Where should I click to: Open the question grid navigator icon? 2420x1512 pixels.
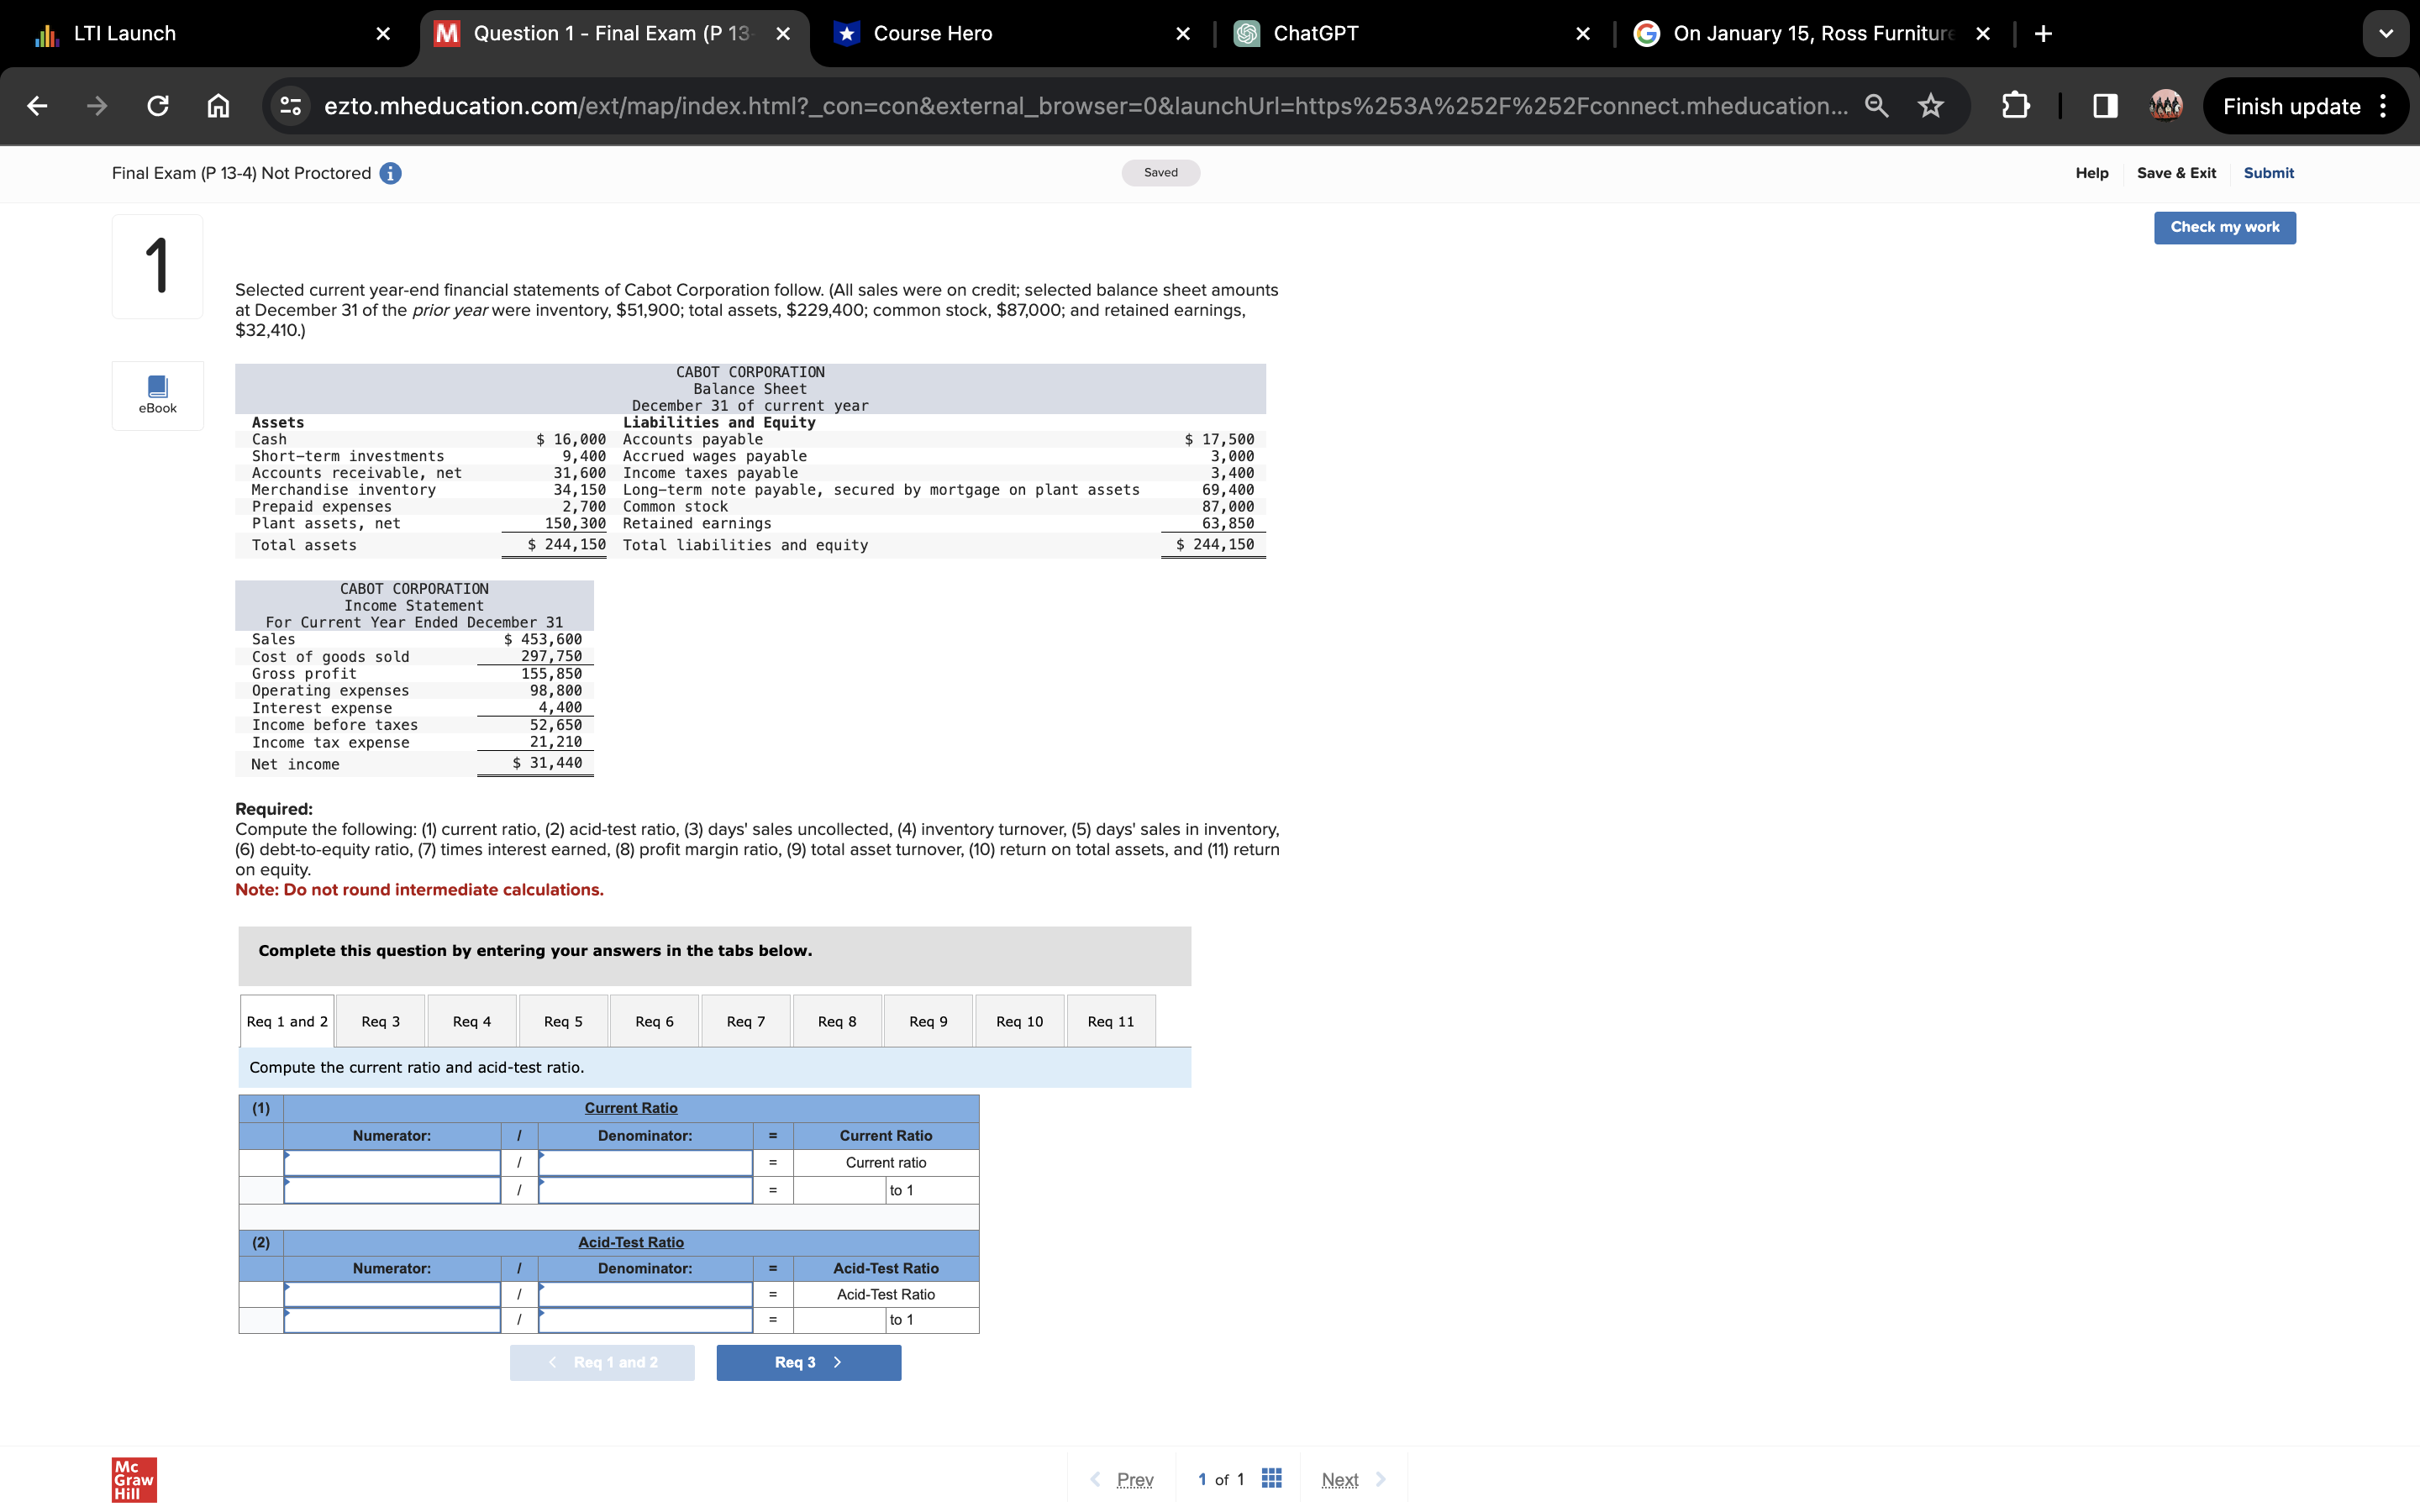pyautogui.click(x=1271, y=1478)
